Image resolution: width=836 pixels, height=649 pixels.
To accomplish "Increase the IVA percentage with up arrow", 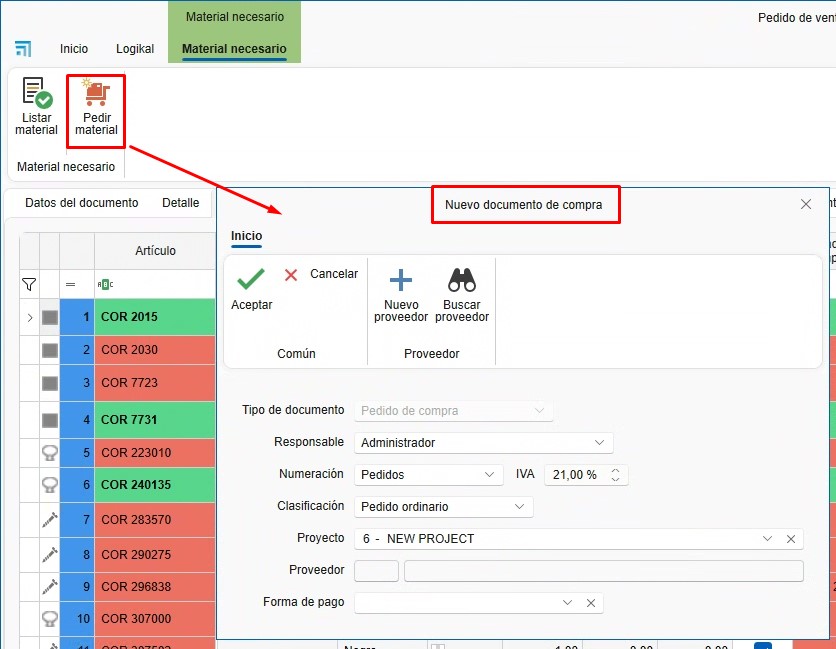I will pyautogui.click(x=615, y=470).
